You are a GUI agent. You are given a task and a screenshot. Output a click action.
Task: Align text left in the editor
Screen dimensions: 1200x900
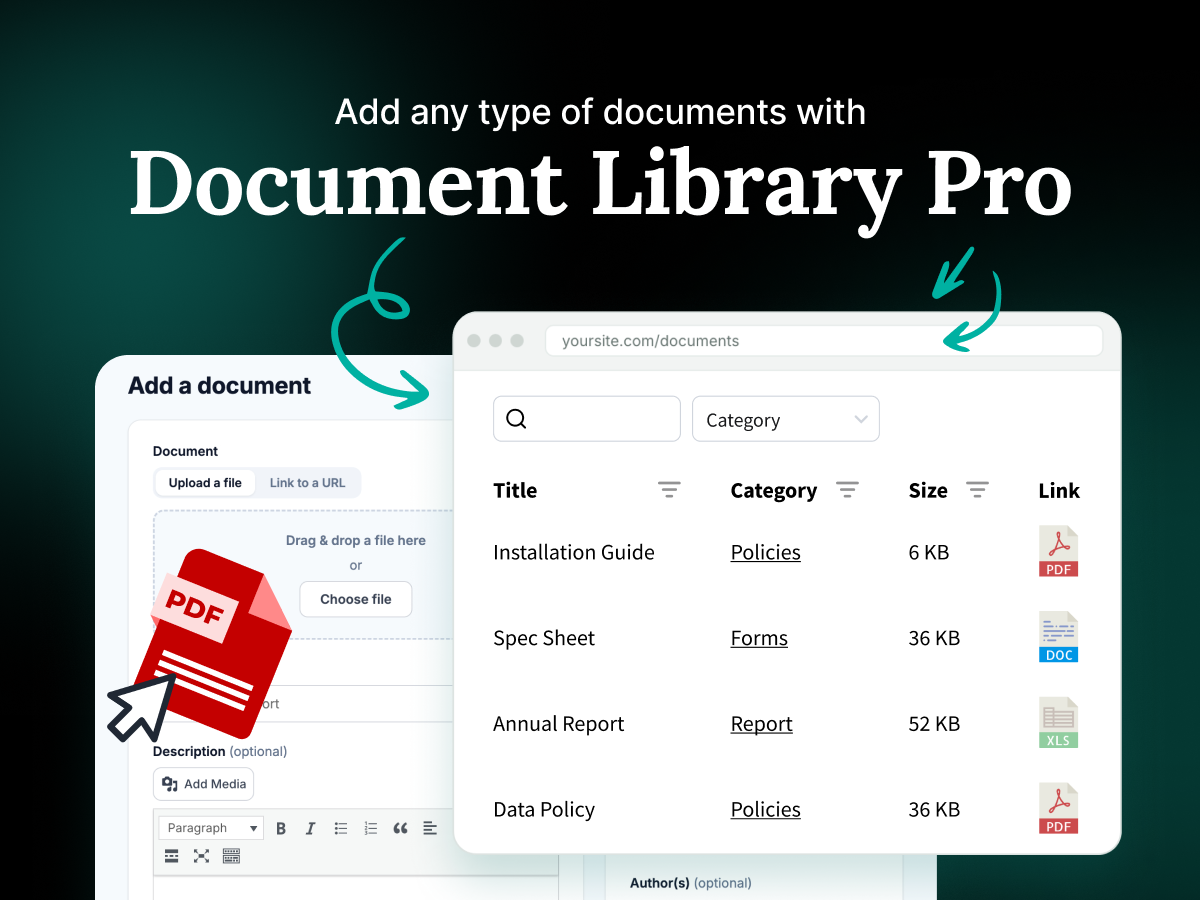pos(430,828)
